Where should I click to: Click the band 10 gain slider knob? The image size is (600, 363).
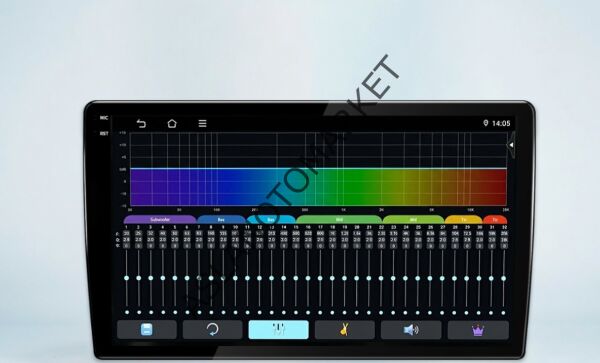[235, 278]
